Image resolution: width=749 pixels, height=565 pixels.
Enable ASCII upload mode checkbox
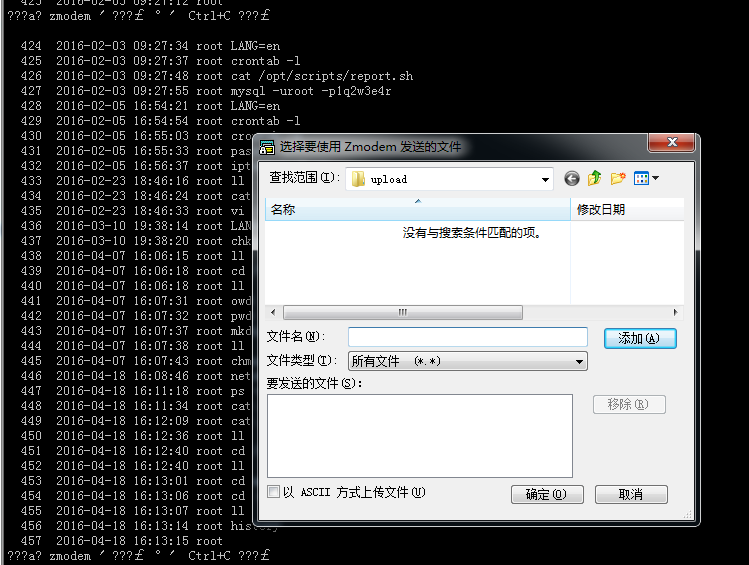tap(274, 492)
